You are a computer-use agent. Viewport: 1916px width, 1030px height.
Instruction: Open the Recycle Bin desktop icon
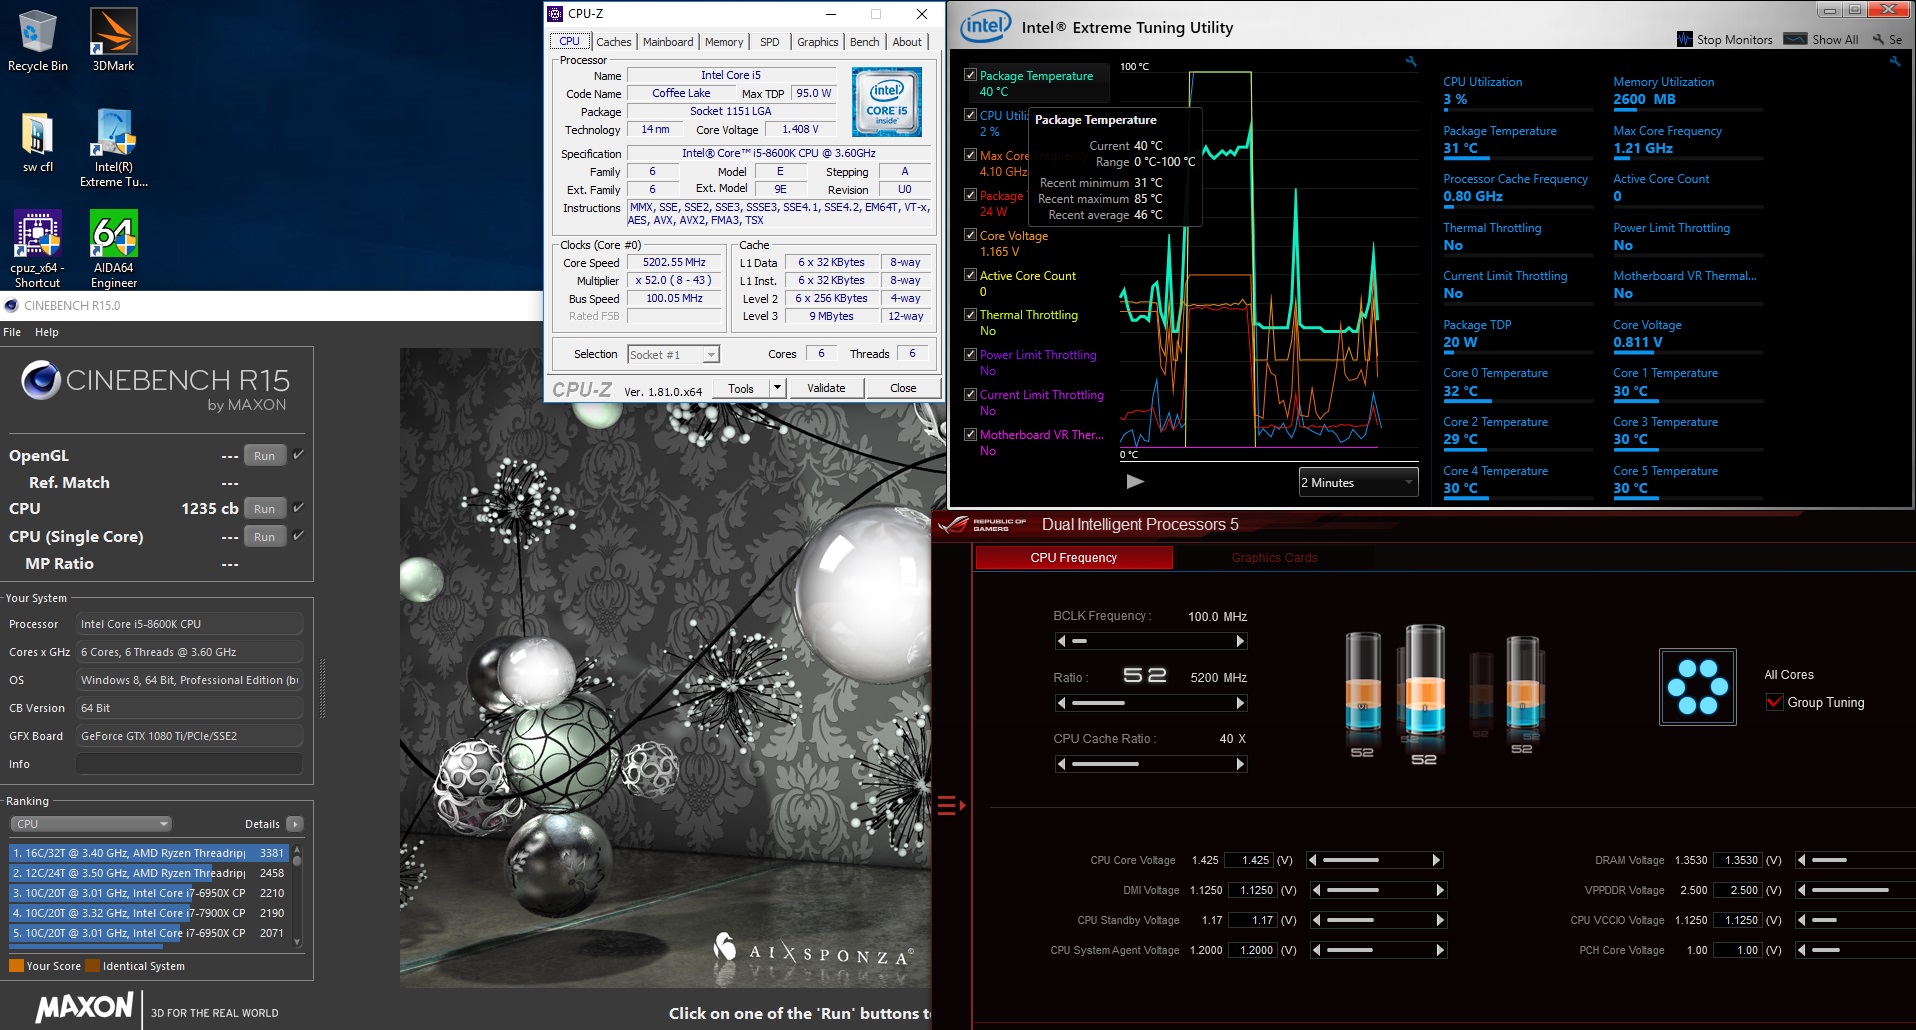[x=37, y=40]
